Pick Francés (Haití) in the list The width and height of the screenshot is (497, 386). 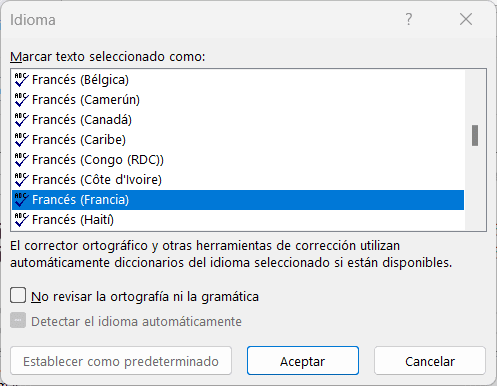238,220
